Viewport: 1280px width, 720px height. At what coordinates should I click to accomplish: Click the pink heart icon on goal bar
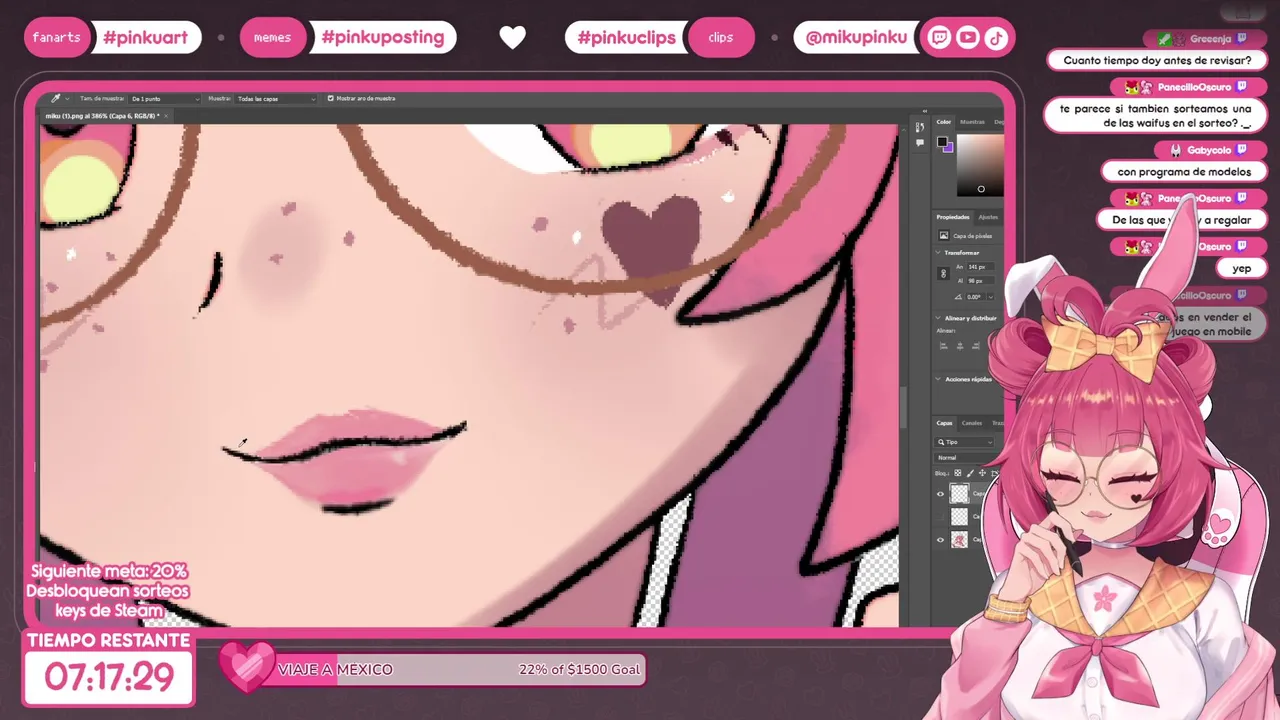point(246,666)
